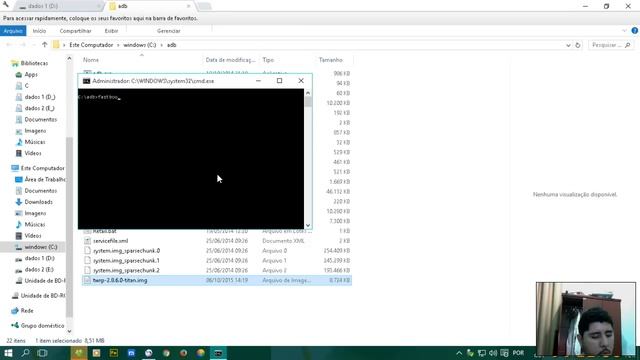
Task: Open Área de Trabalho in navigation pane
Action: 44,180
